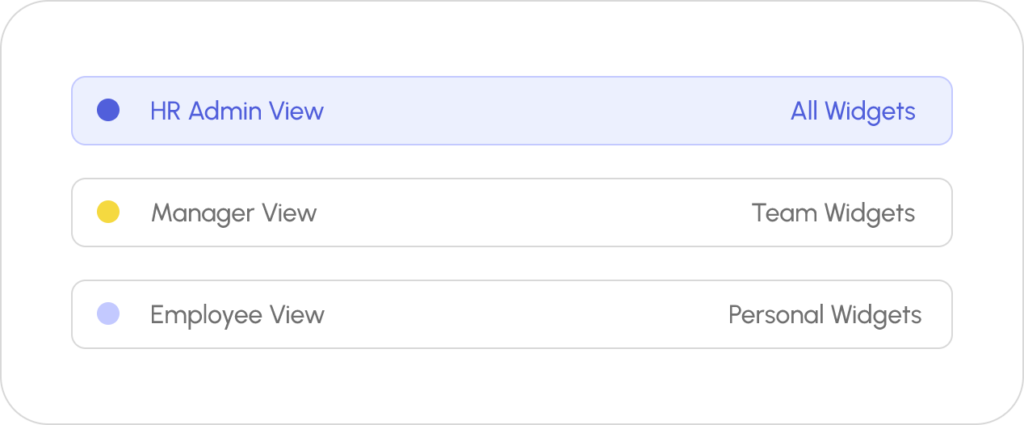1024x425 pixels.
Task: Click blank card area below Employee View row
Action: click(x=512, y=385)
